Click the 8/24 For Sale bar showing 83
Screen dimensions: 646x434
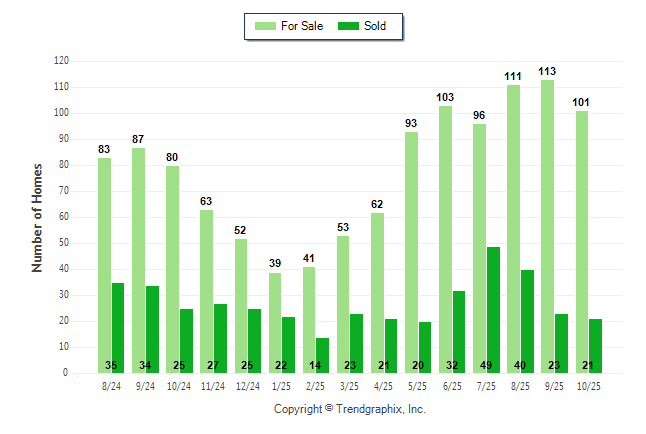pyautogui.click(x=104, y=265)
